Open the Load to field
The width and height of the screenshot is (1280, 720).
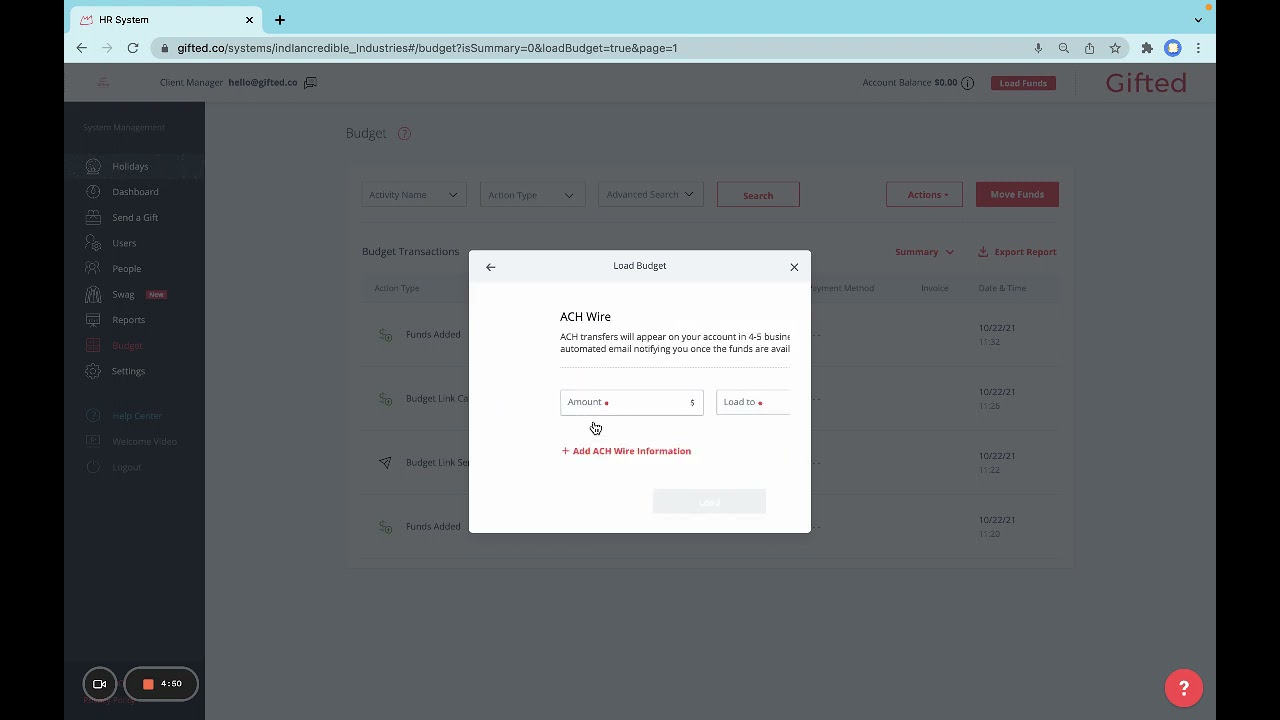(753, 402)
